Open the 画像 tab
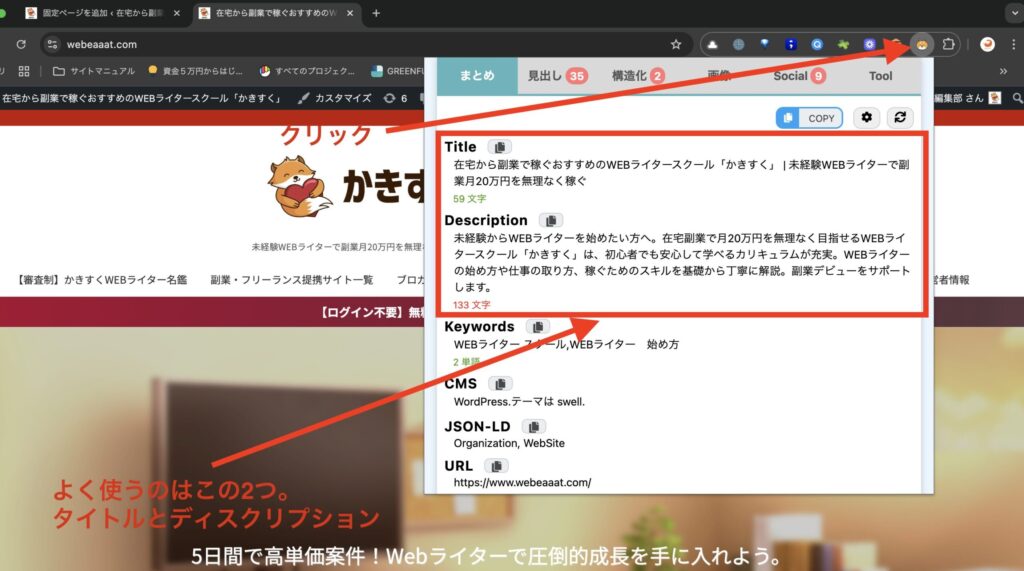The width and height of the screenshot is (1024, 571). tap(719, 76)
